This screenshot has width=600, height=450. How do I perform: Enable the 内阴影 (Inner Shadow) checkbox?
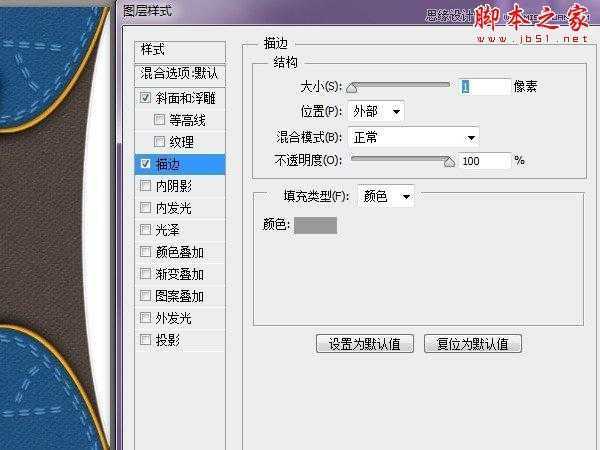point(146,186)
